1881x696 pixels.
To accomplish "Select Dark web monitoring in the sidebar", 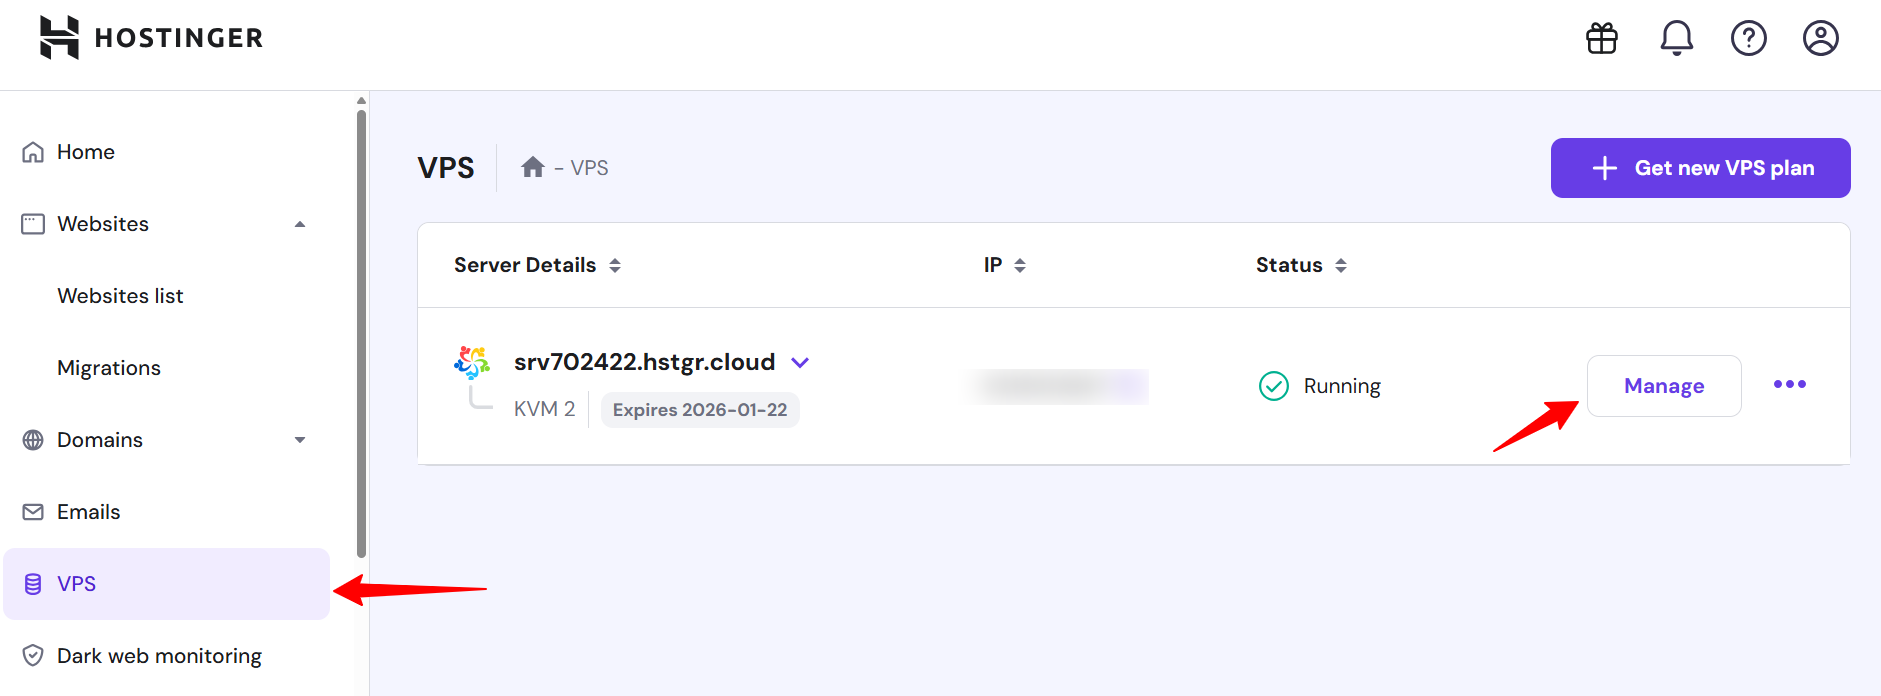I will pyautogui.click(x=159, y=655).
